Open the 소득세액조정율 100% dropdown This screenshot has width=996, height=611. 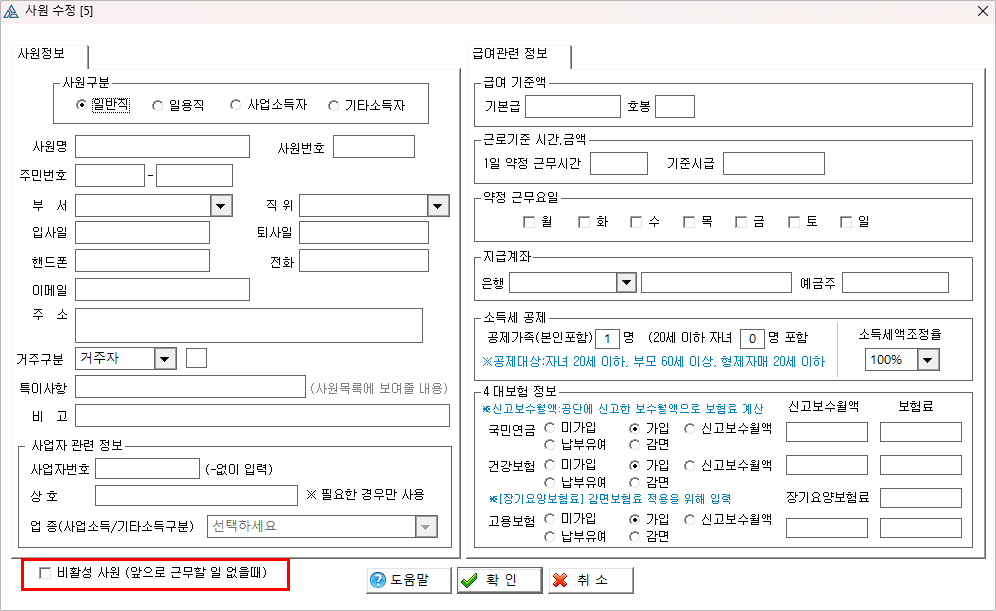[929, 360]
